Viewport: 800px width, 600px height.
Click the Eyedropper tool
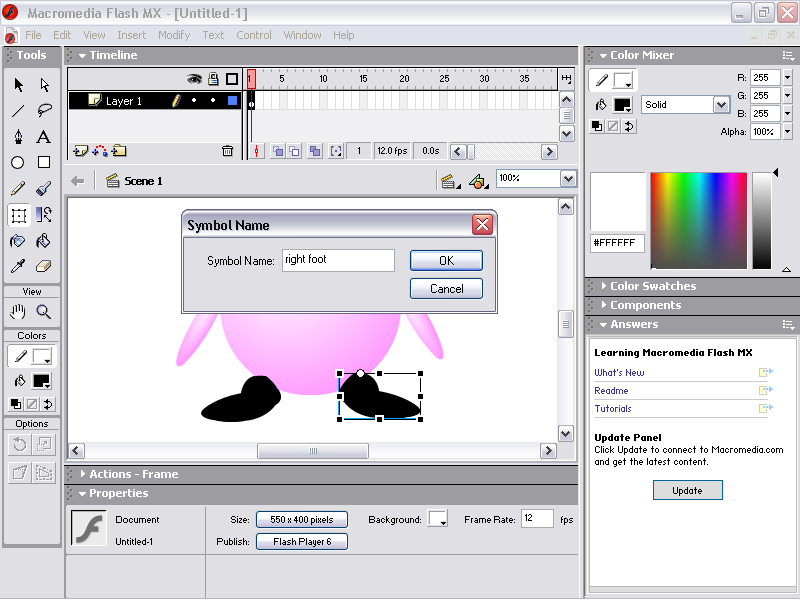[x=18, y=266]
